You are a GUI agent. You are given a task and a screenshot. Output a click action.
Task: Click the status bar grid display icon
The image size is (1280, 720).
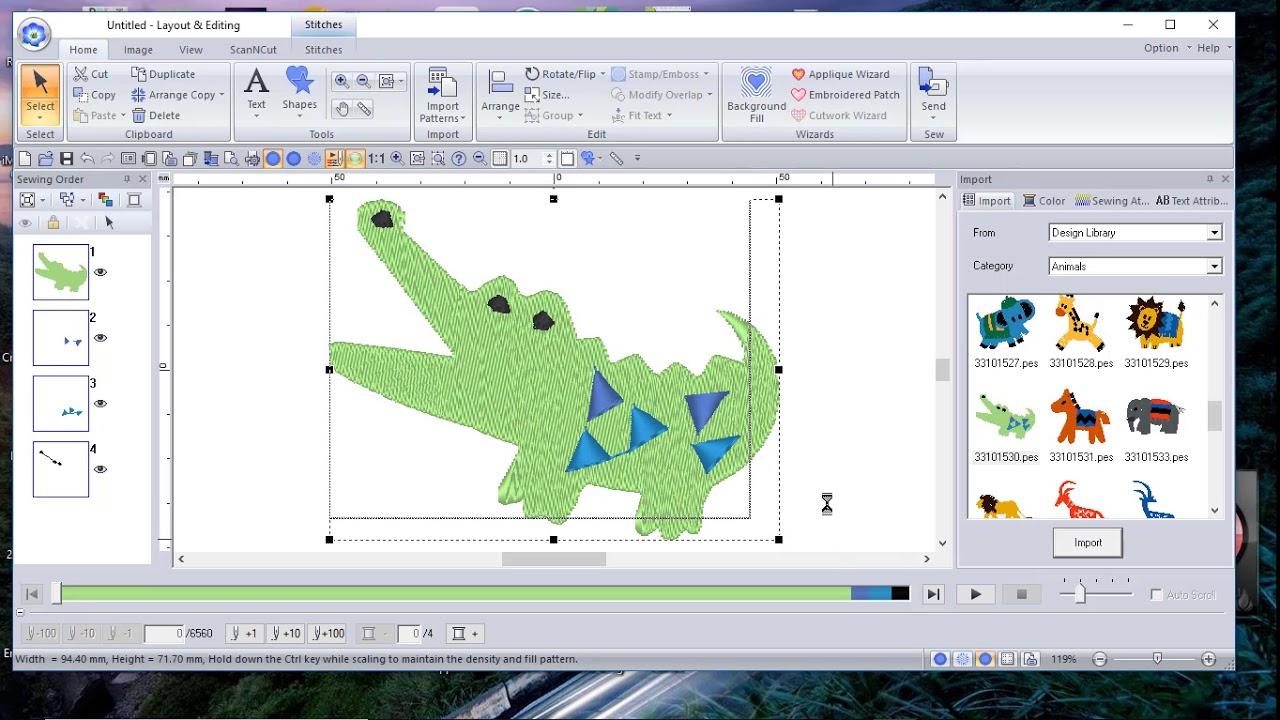(x=1008, y=659)
